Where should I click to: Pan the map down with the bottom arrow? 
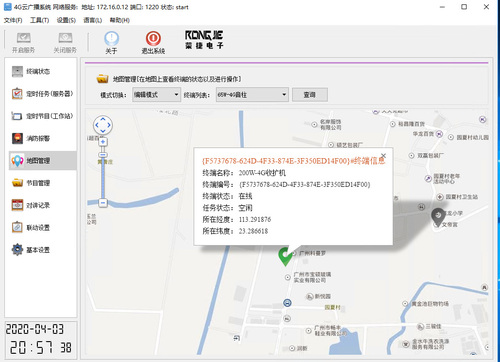(103, 131)
